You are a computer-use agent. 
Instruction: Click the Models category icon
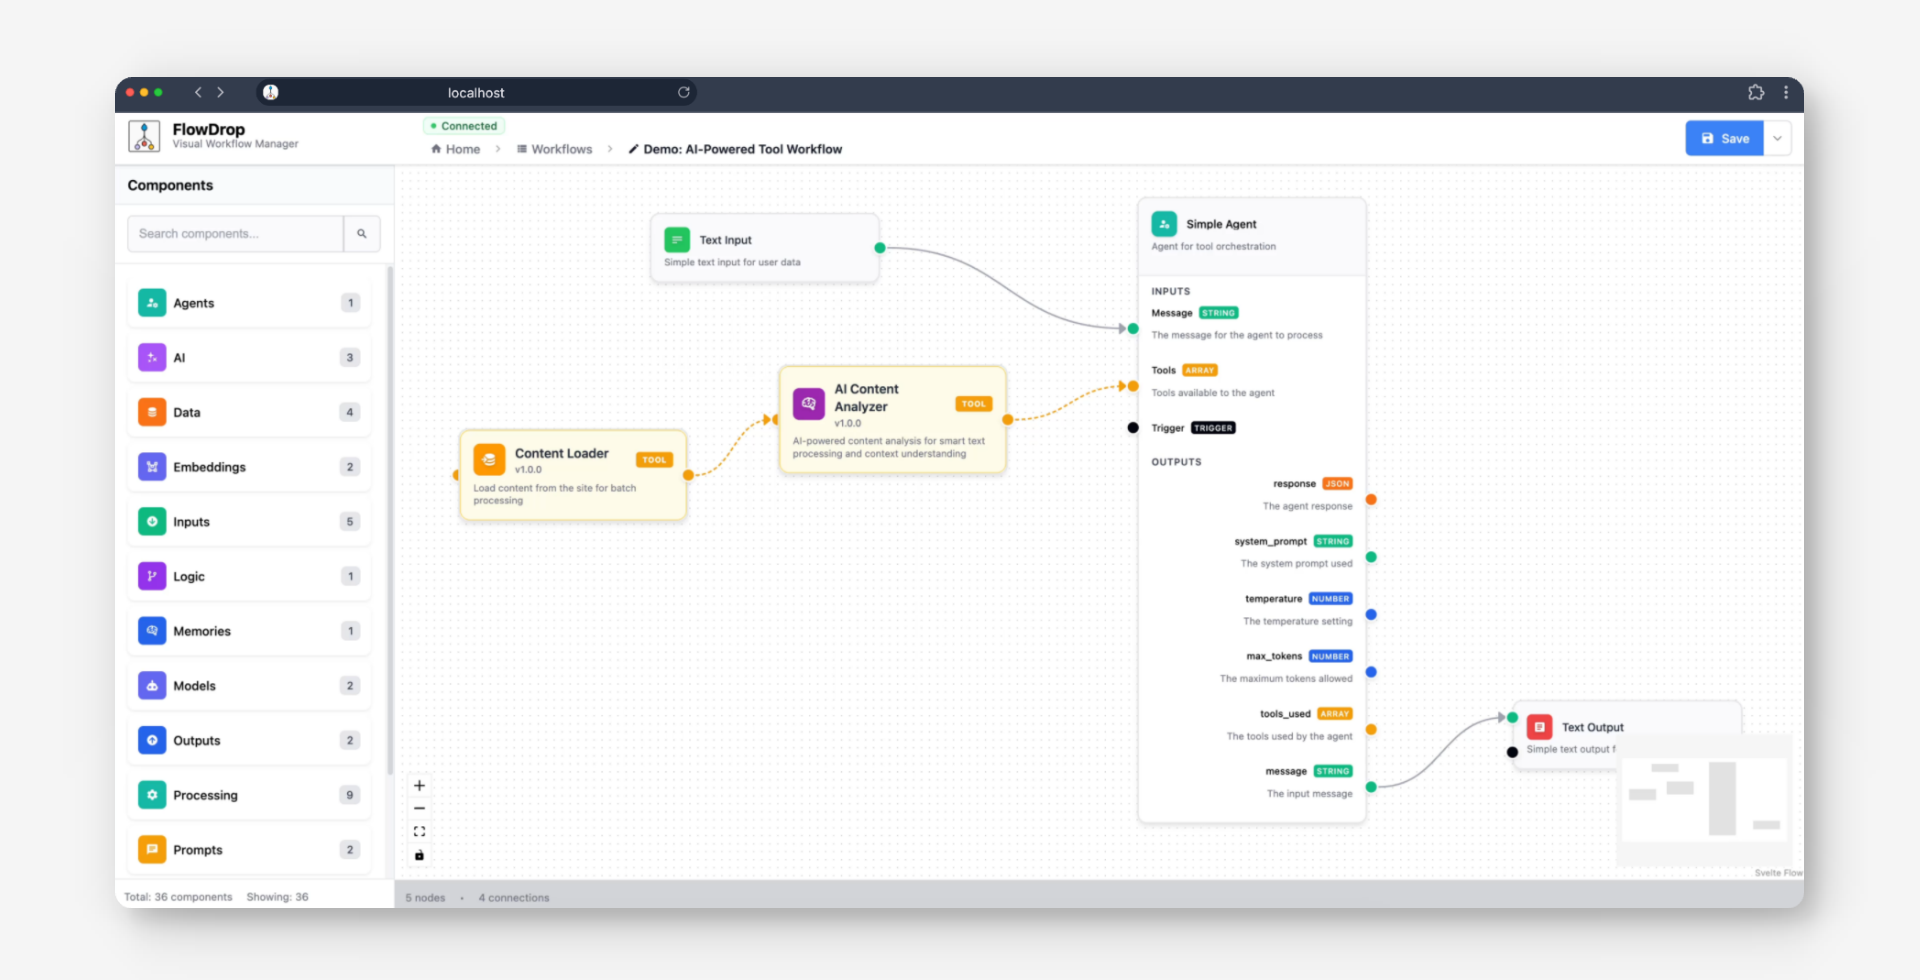(x=152, y=686)
